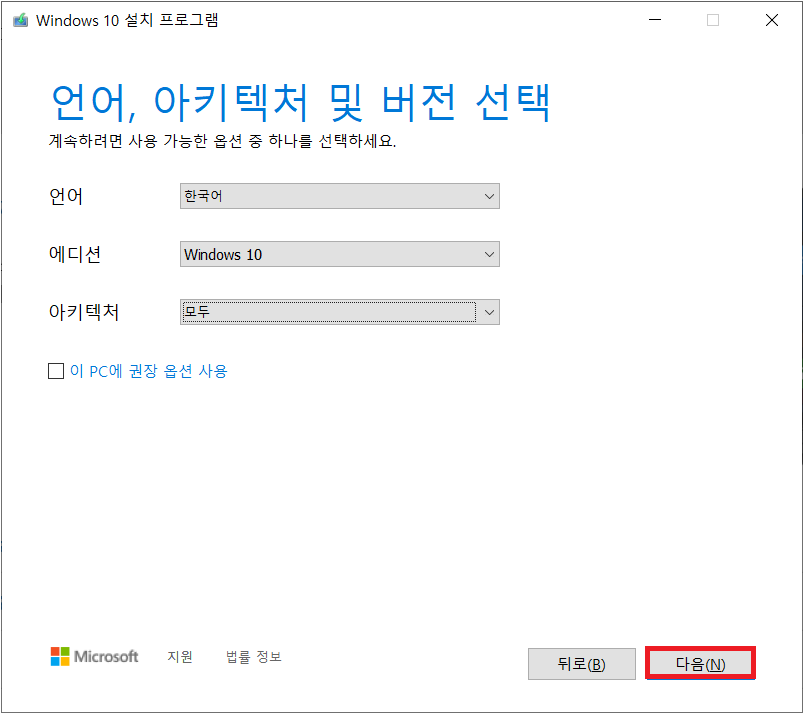Click the 언어 label text
This screenshot has height=719, width=808.
coord(66,197)
